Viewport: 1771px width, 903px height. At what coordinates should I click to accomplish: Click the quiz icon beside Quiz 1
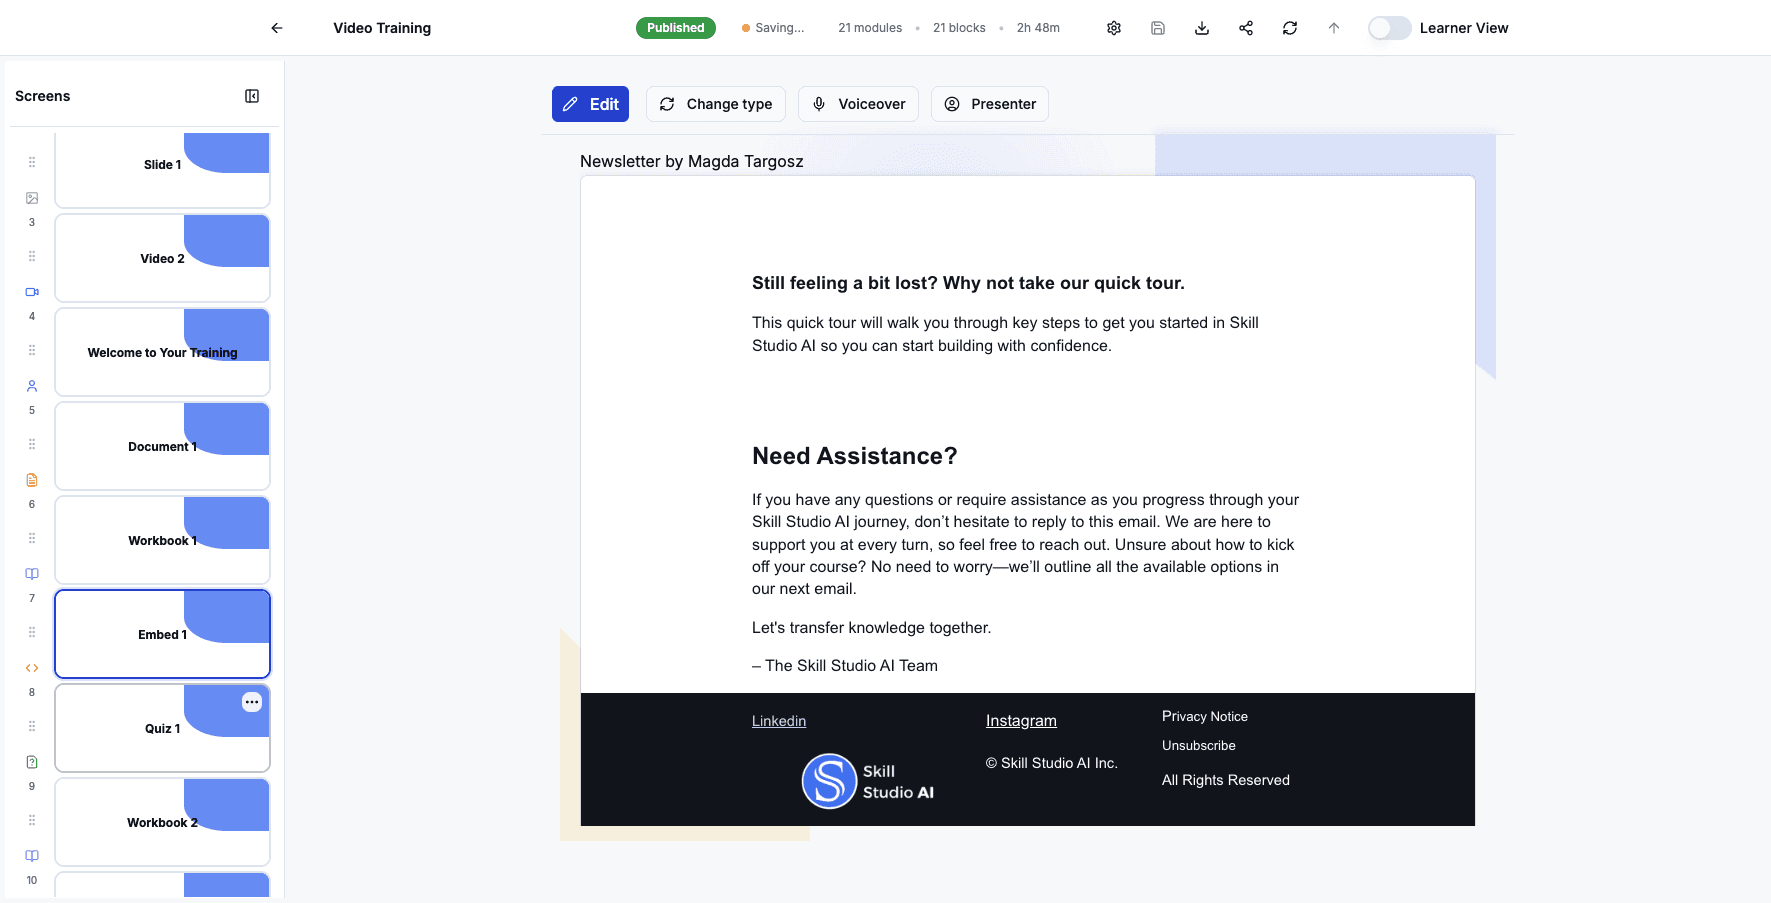click(31, 761)
